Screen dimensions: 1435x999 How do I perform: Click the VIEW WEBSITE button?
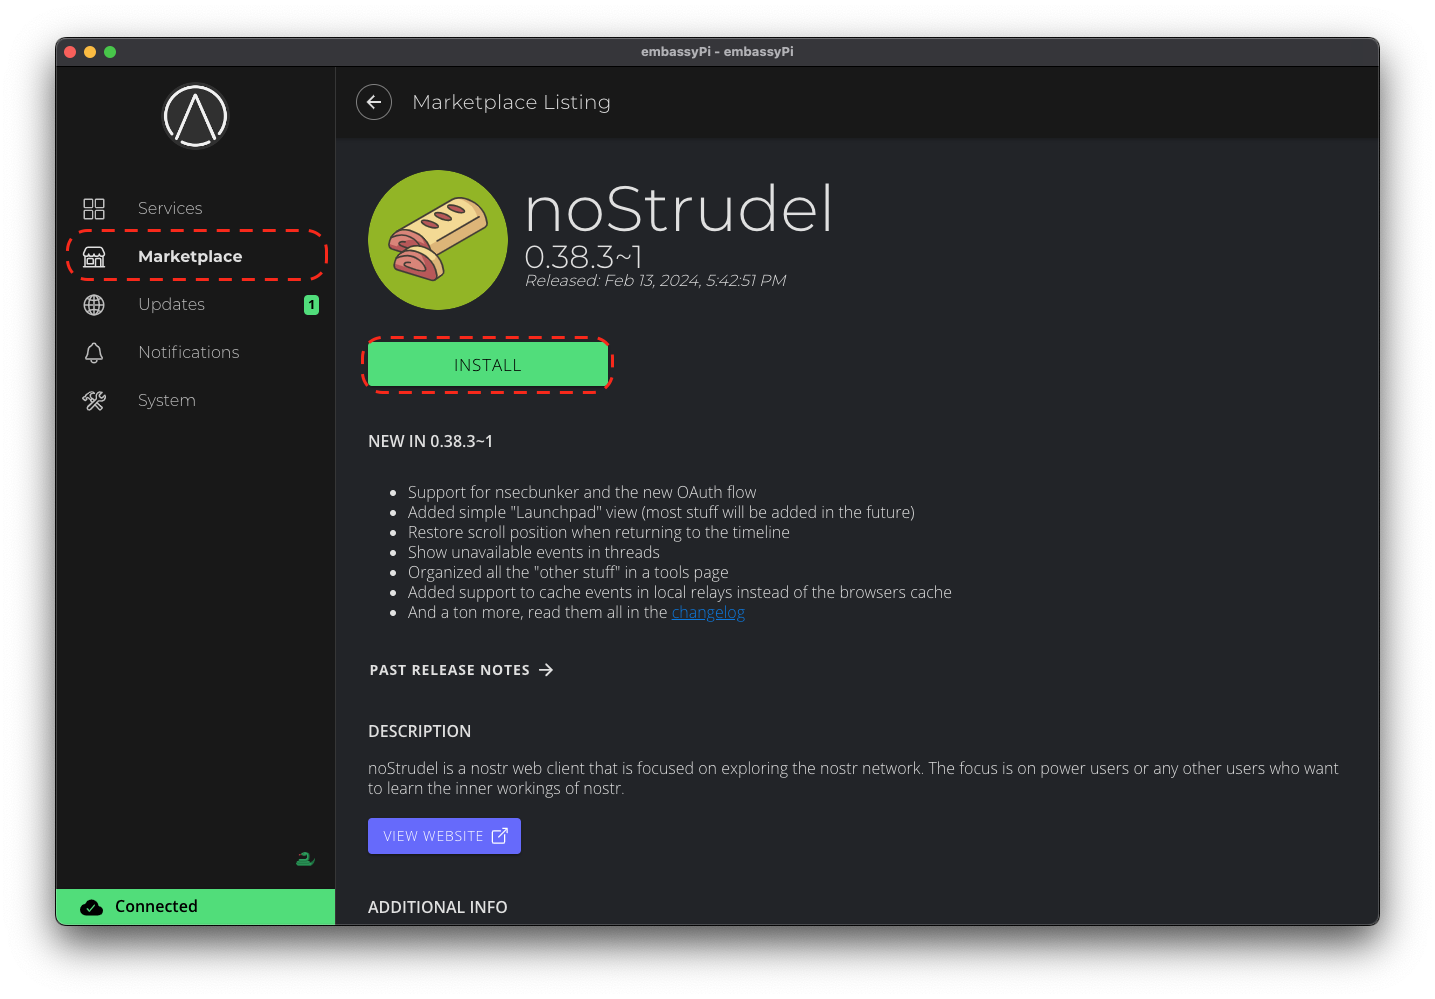point(444,835)
